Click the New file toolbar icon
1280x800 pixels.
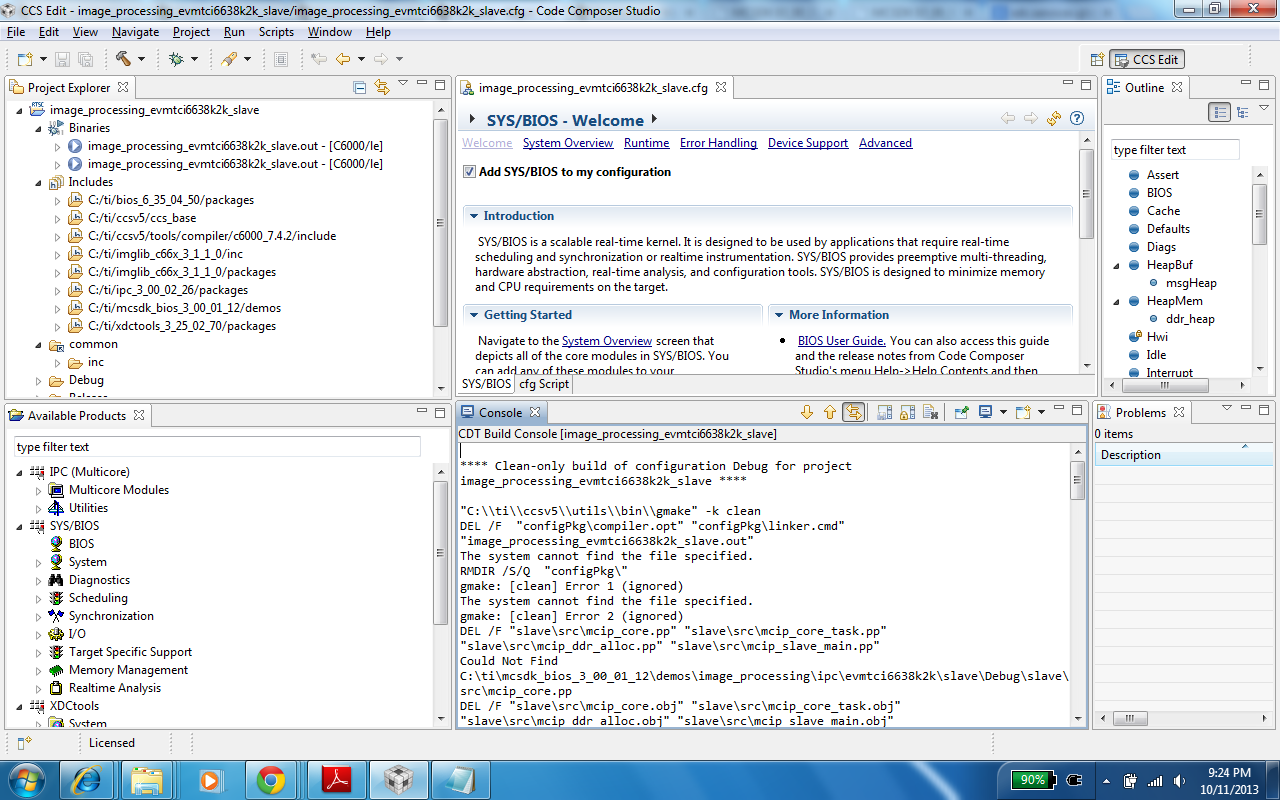pyautogui.click(x=24, y=59)
